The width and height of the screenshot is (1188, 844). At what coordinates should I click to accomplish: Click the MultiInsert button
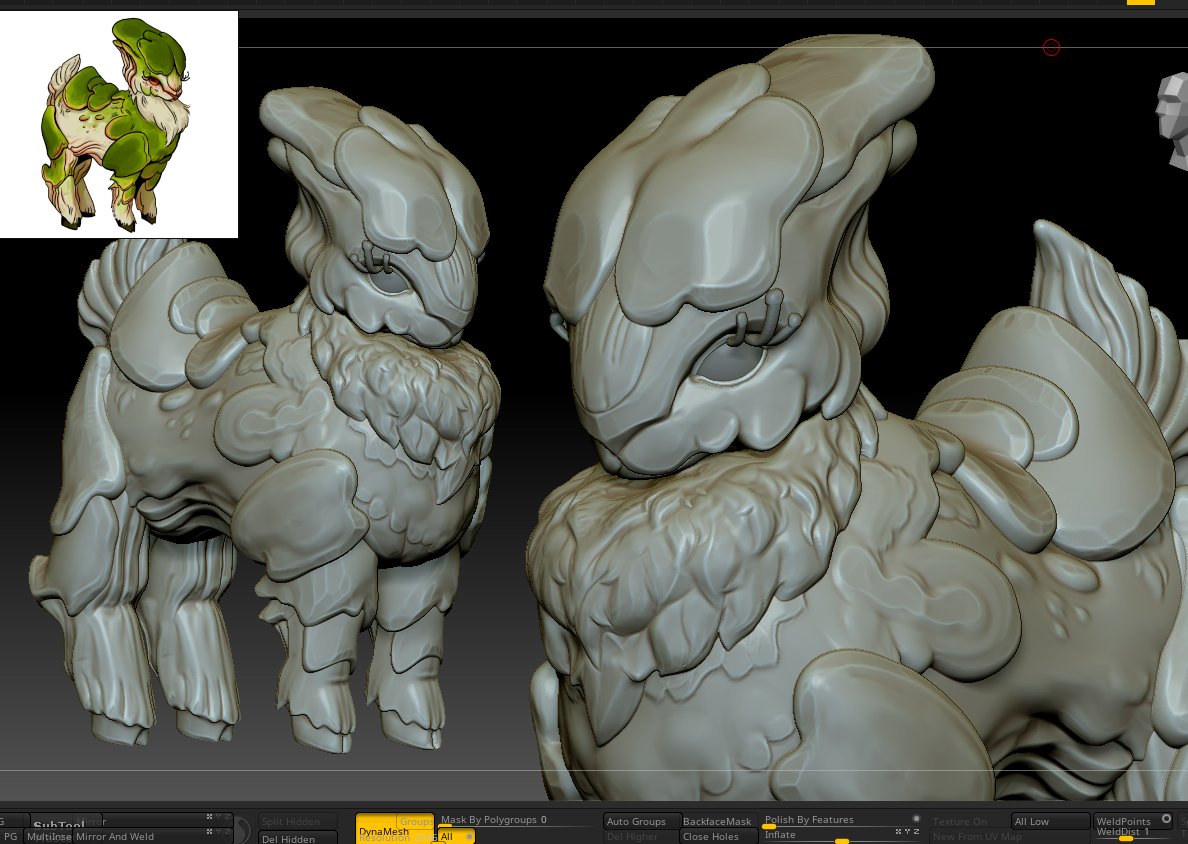[x=48, y=836]
